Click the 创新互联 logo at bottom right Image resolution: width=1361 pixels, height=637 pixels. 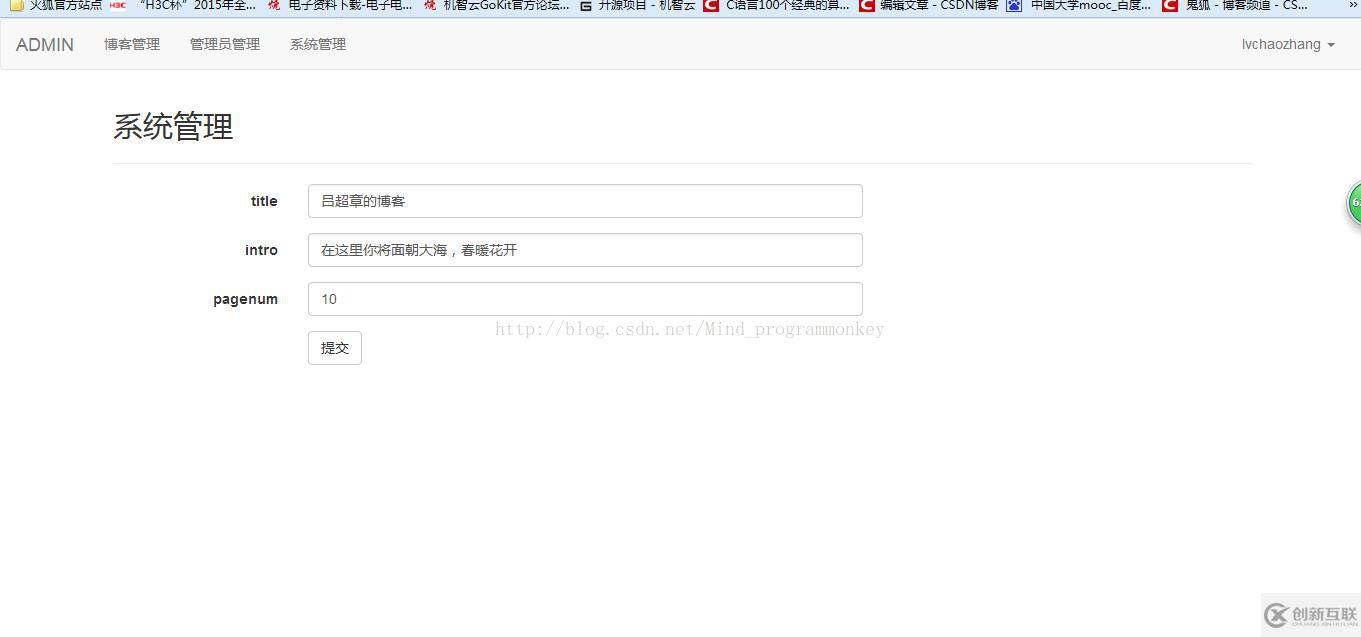[x=1310, y=616]
